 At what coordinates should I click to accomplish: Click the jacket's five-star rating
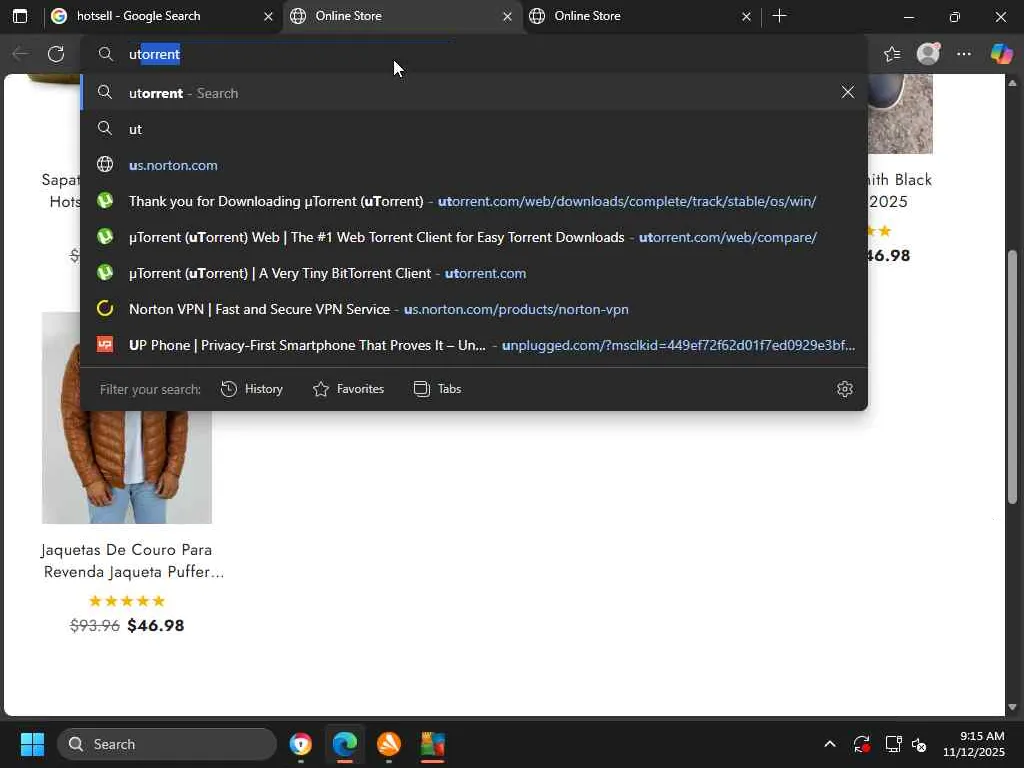click(x=127, y=601)
